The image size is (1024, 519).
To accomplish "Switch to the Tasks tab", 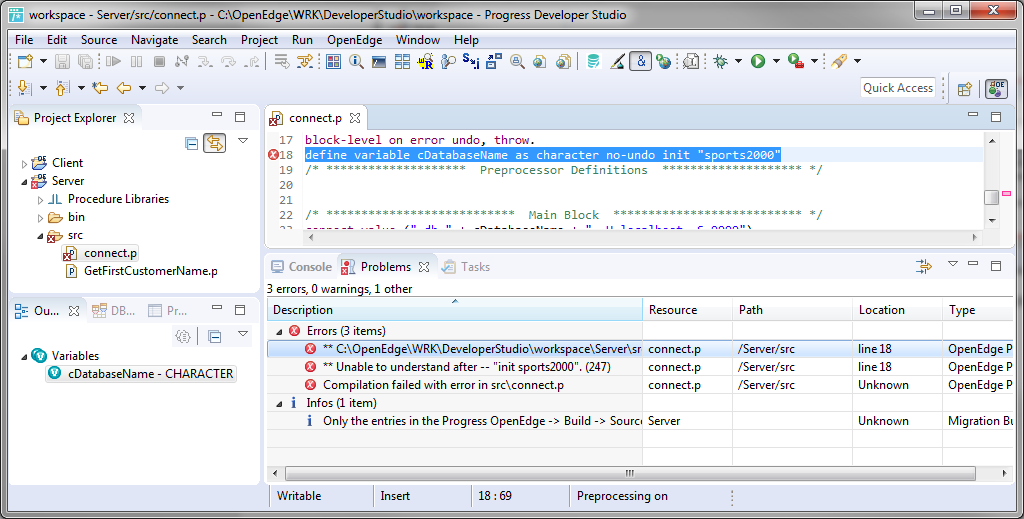I will click(x=466, y=266).
